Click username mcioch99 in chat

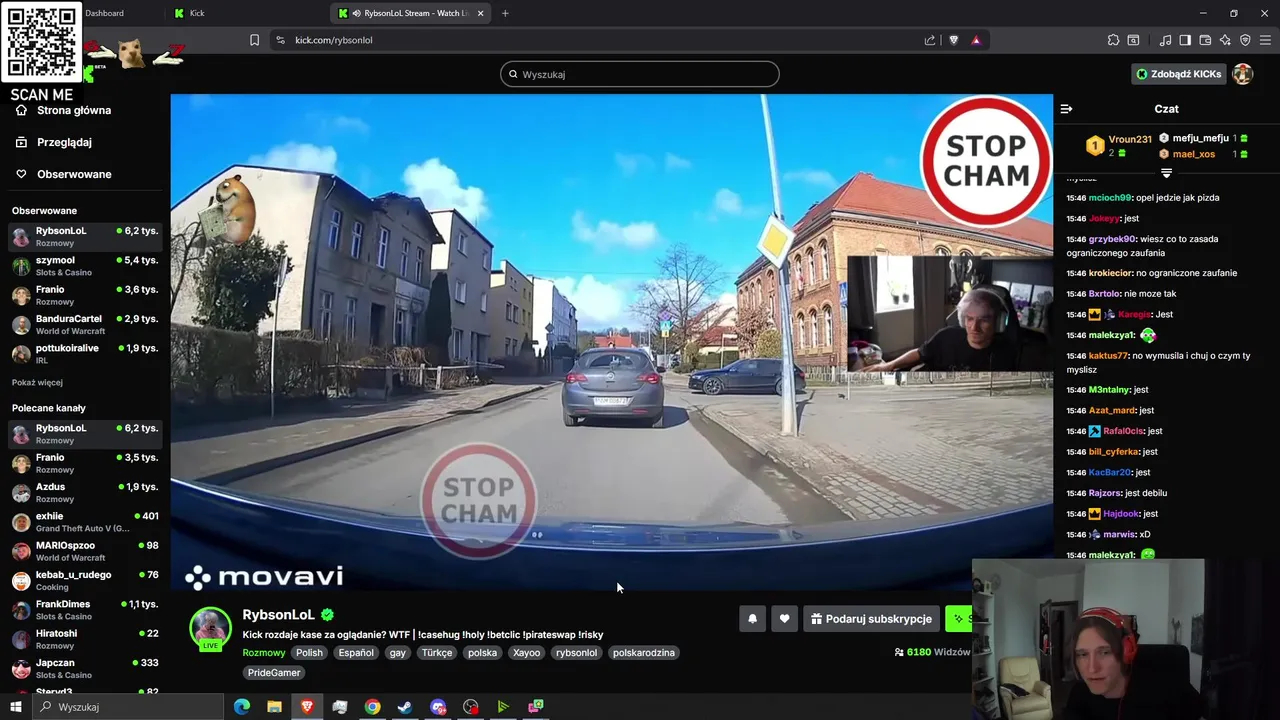[1110, 198]
